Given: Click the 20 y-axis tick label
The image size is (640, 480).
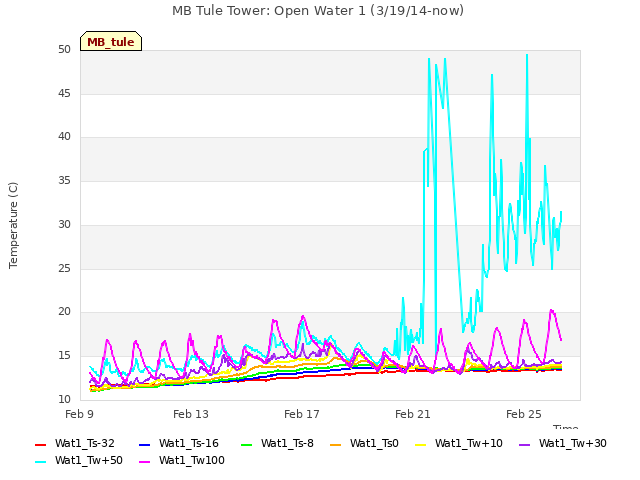Looking at the screenshot, I should 64,312.
